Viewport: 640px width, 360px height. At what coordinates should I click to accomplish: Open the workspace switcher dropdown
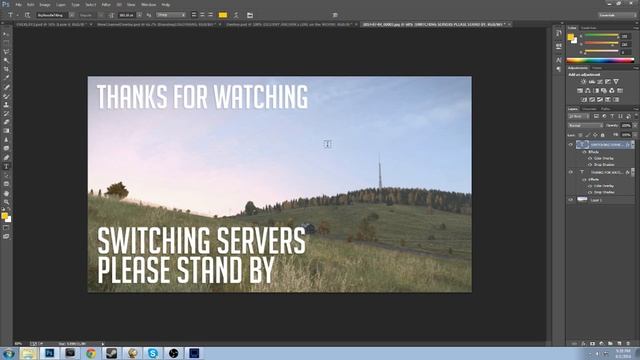[617, 15]
